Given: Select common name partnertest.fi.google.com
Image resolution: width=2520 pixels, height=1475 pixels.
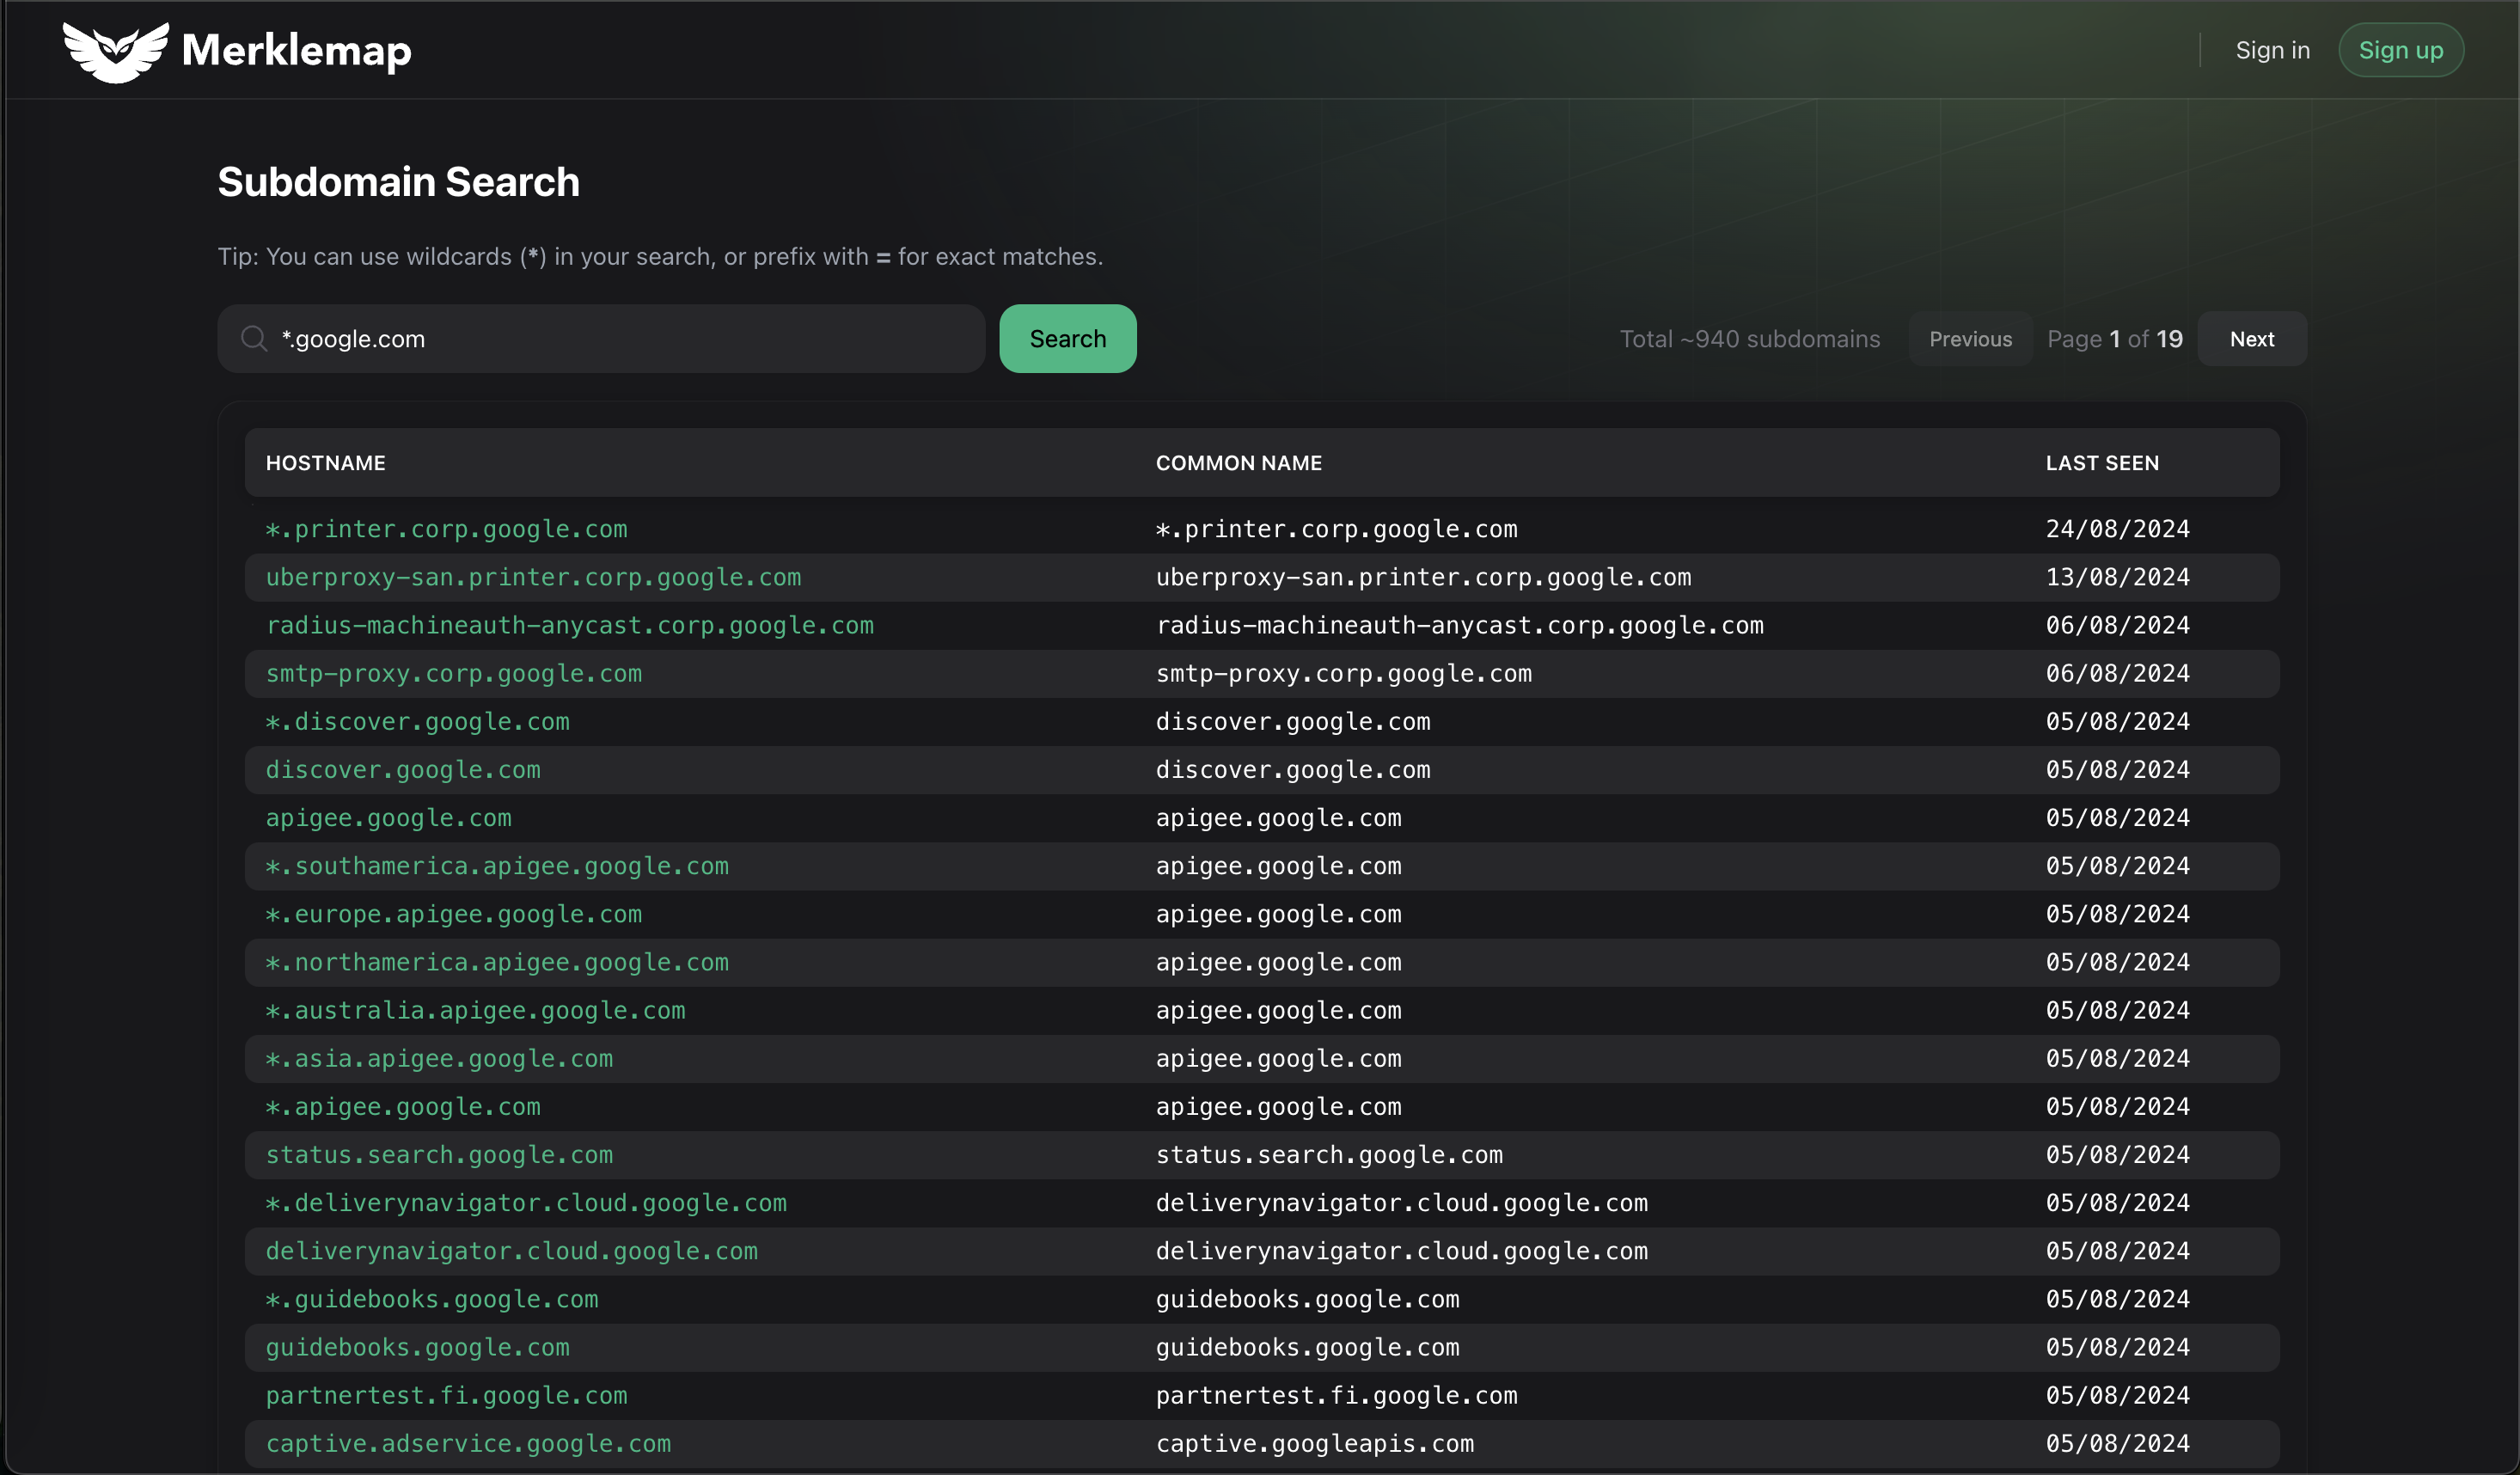Looking at the screenshot, I should coord(1336,1395).
